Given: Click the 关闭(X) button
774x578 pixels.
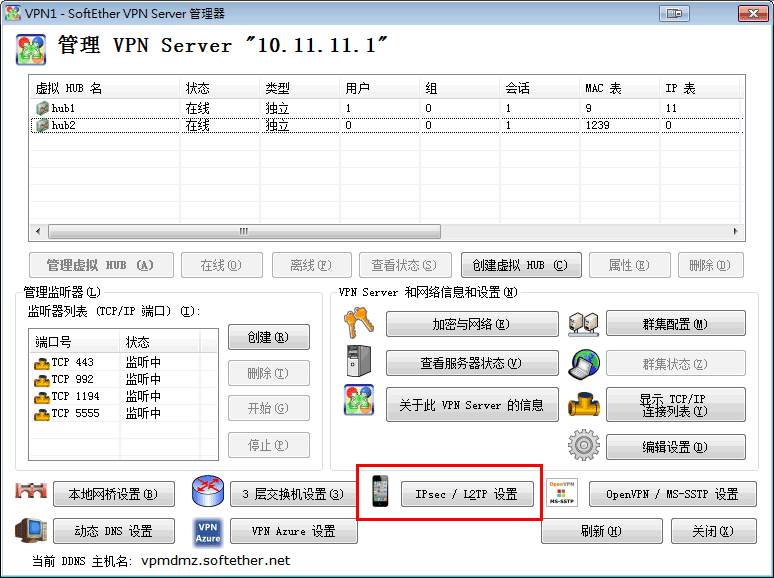Looking at the screenshot, I should click(713, 531).
